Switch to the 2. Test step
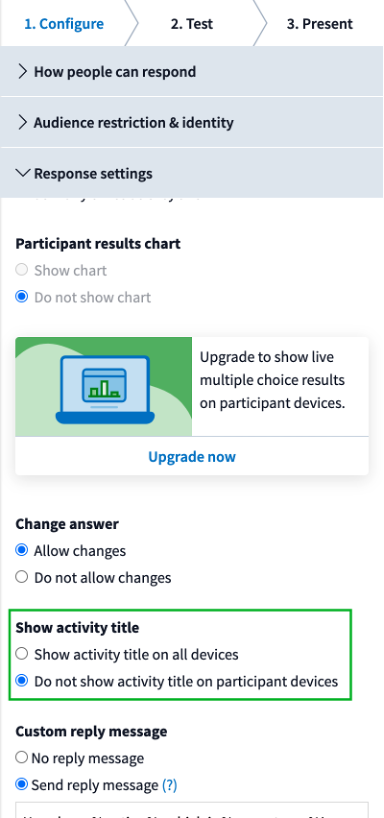384x818 pixels. coord(192,24)
